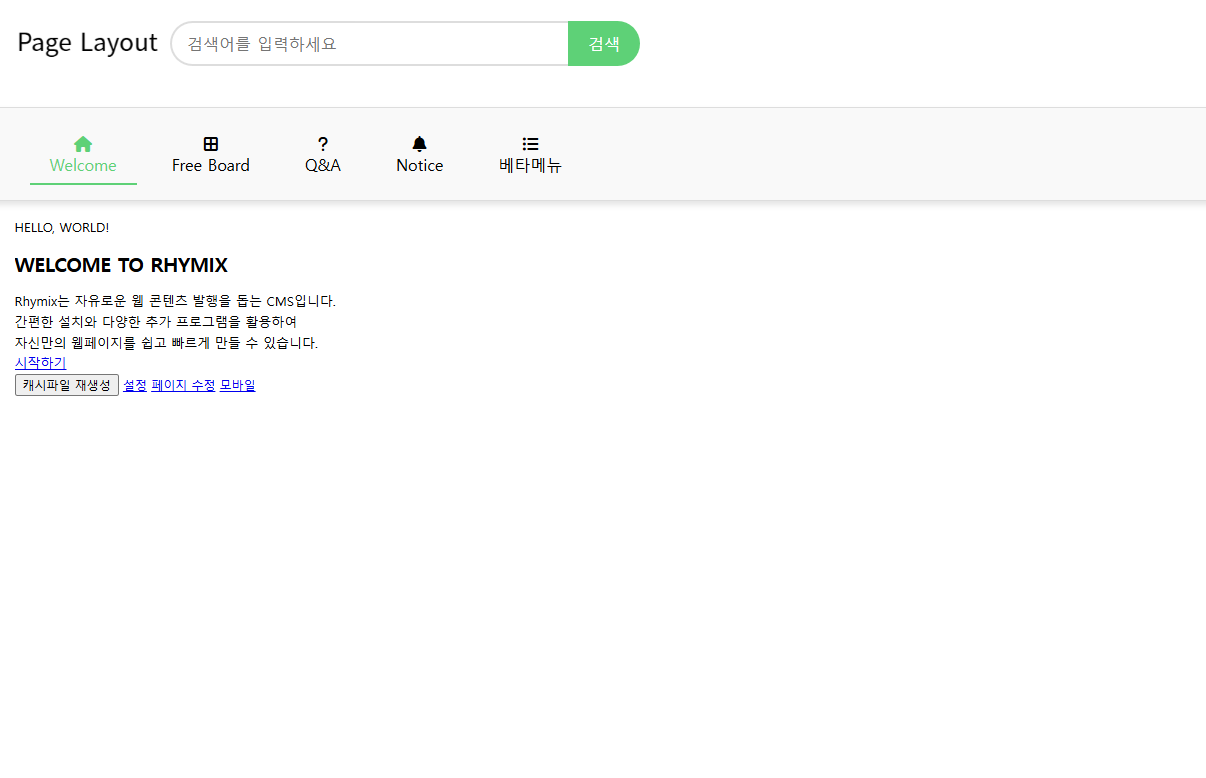Screen dimensions: 1206x778
Task: Click the grid icon above Free Board
Action: point(211,144)
